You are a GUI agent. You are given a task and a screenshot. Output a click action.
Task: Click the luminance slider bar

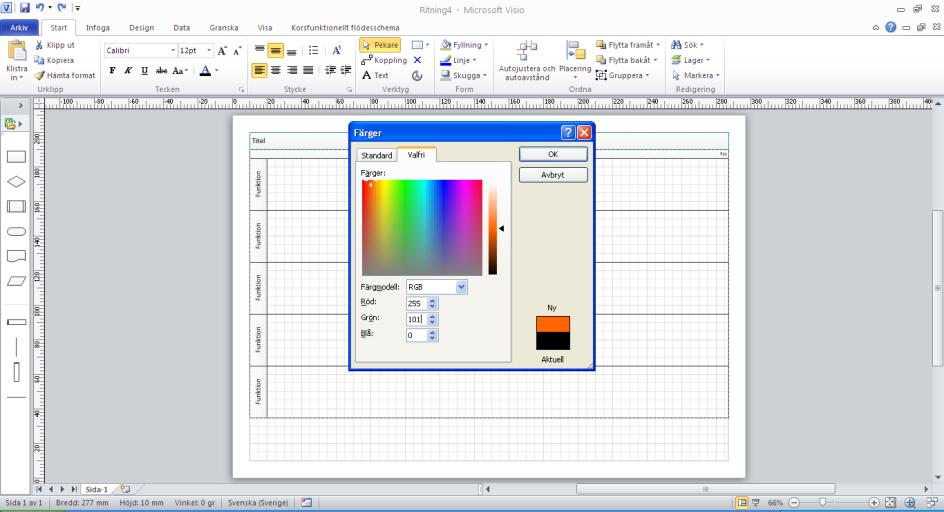click(x=492, y=228)
